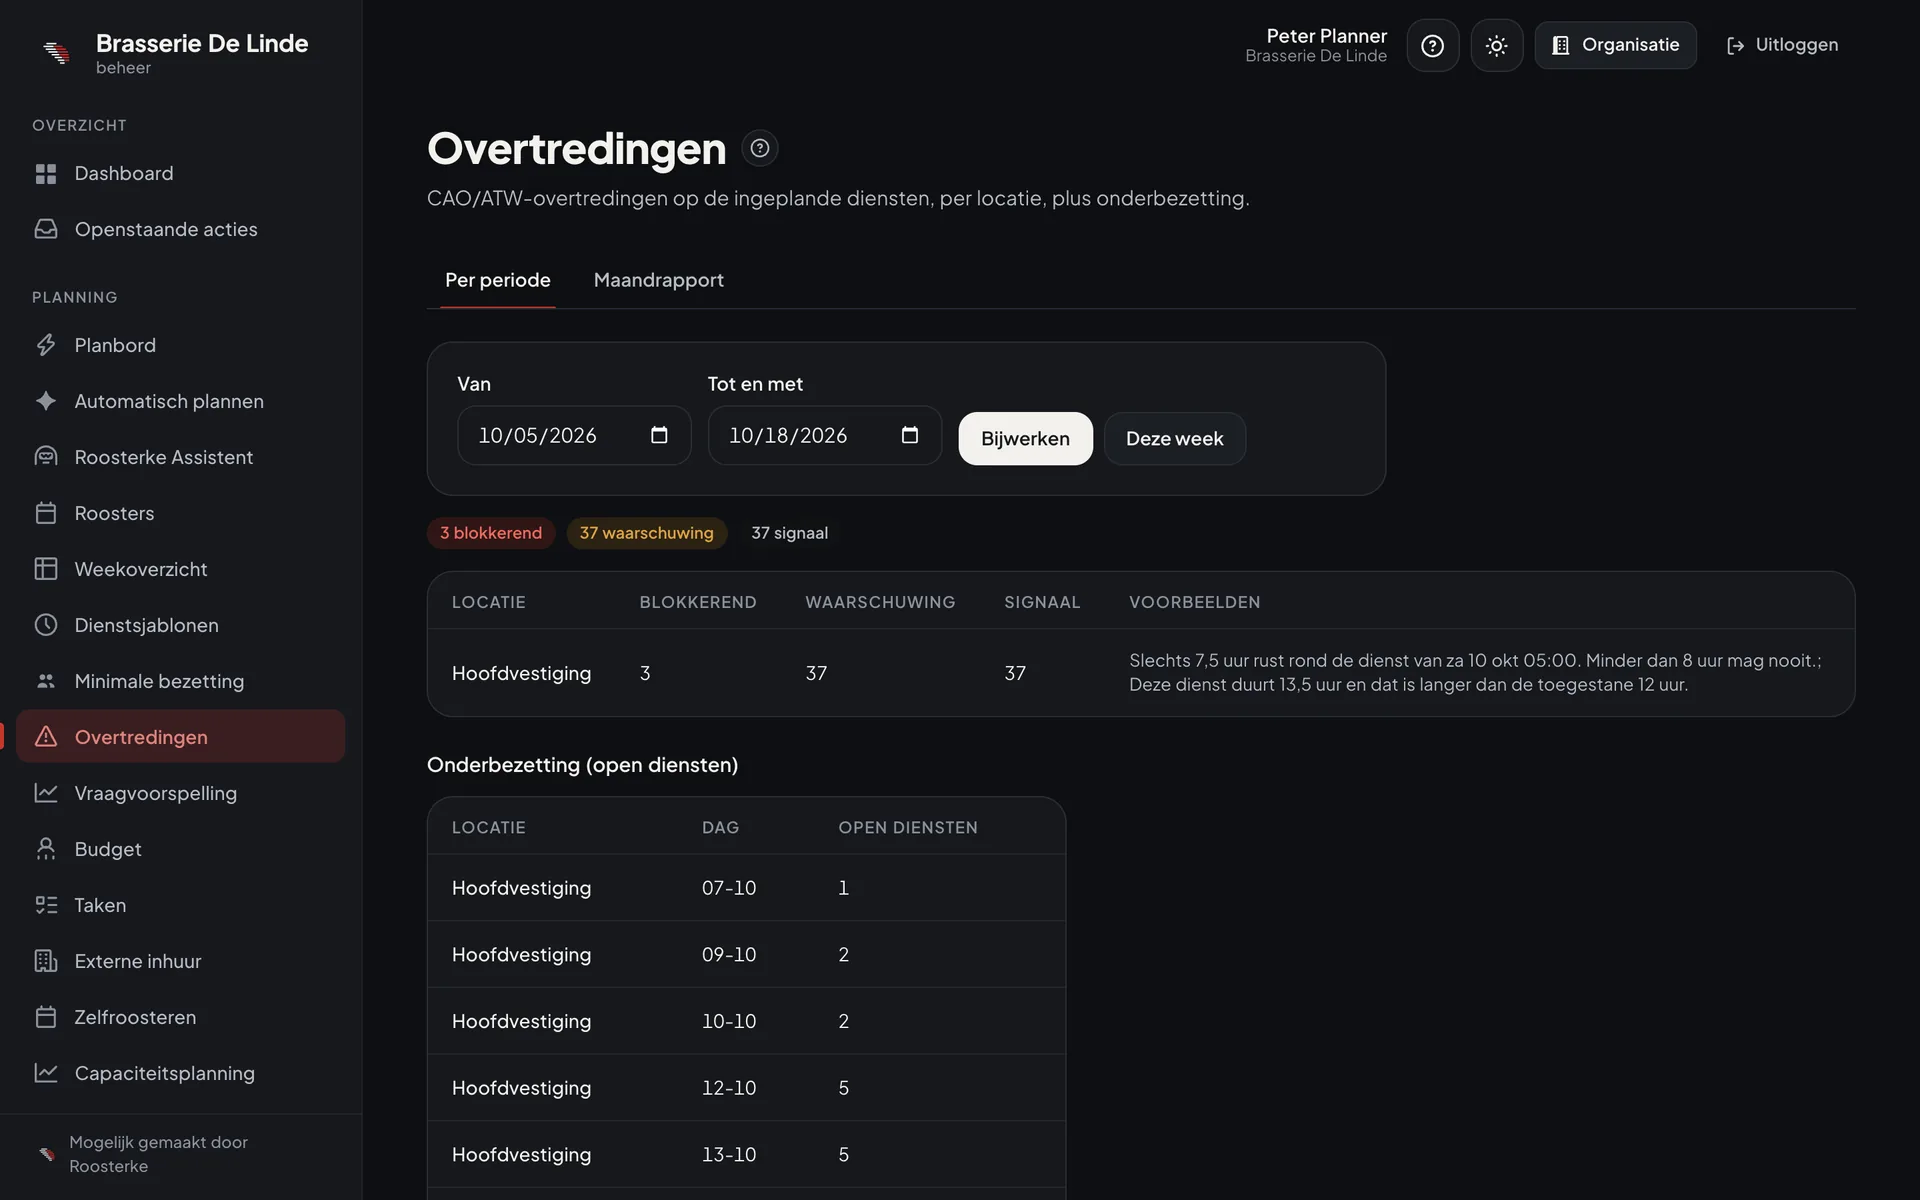Click the Deze week button
Viewport: 1920px width, 1200px height.
(x=1175, y=439)
